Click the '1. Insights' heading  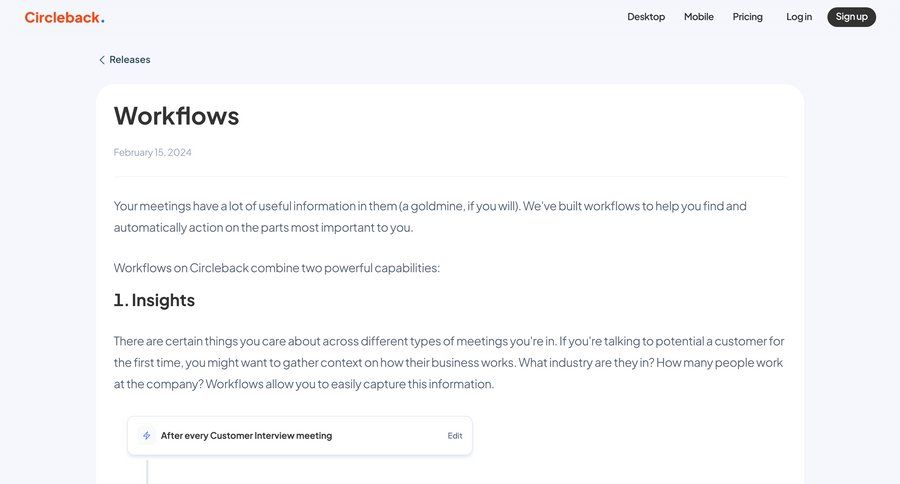tap(154, 300)
